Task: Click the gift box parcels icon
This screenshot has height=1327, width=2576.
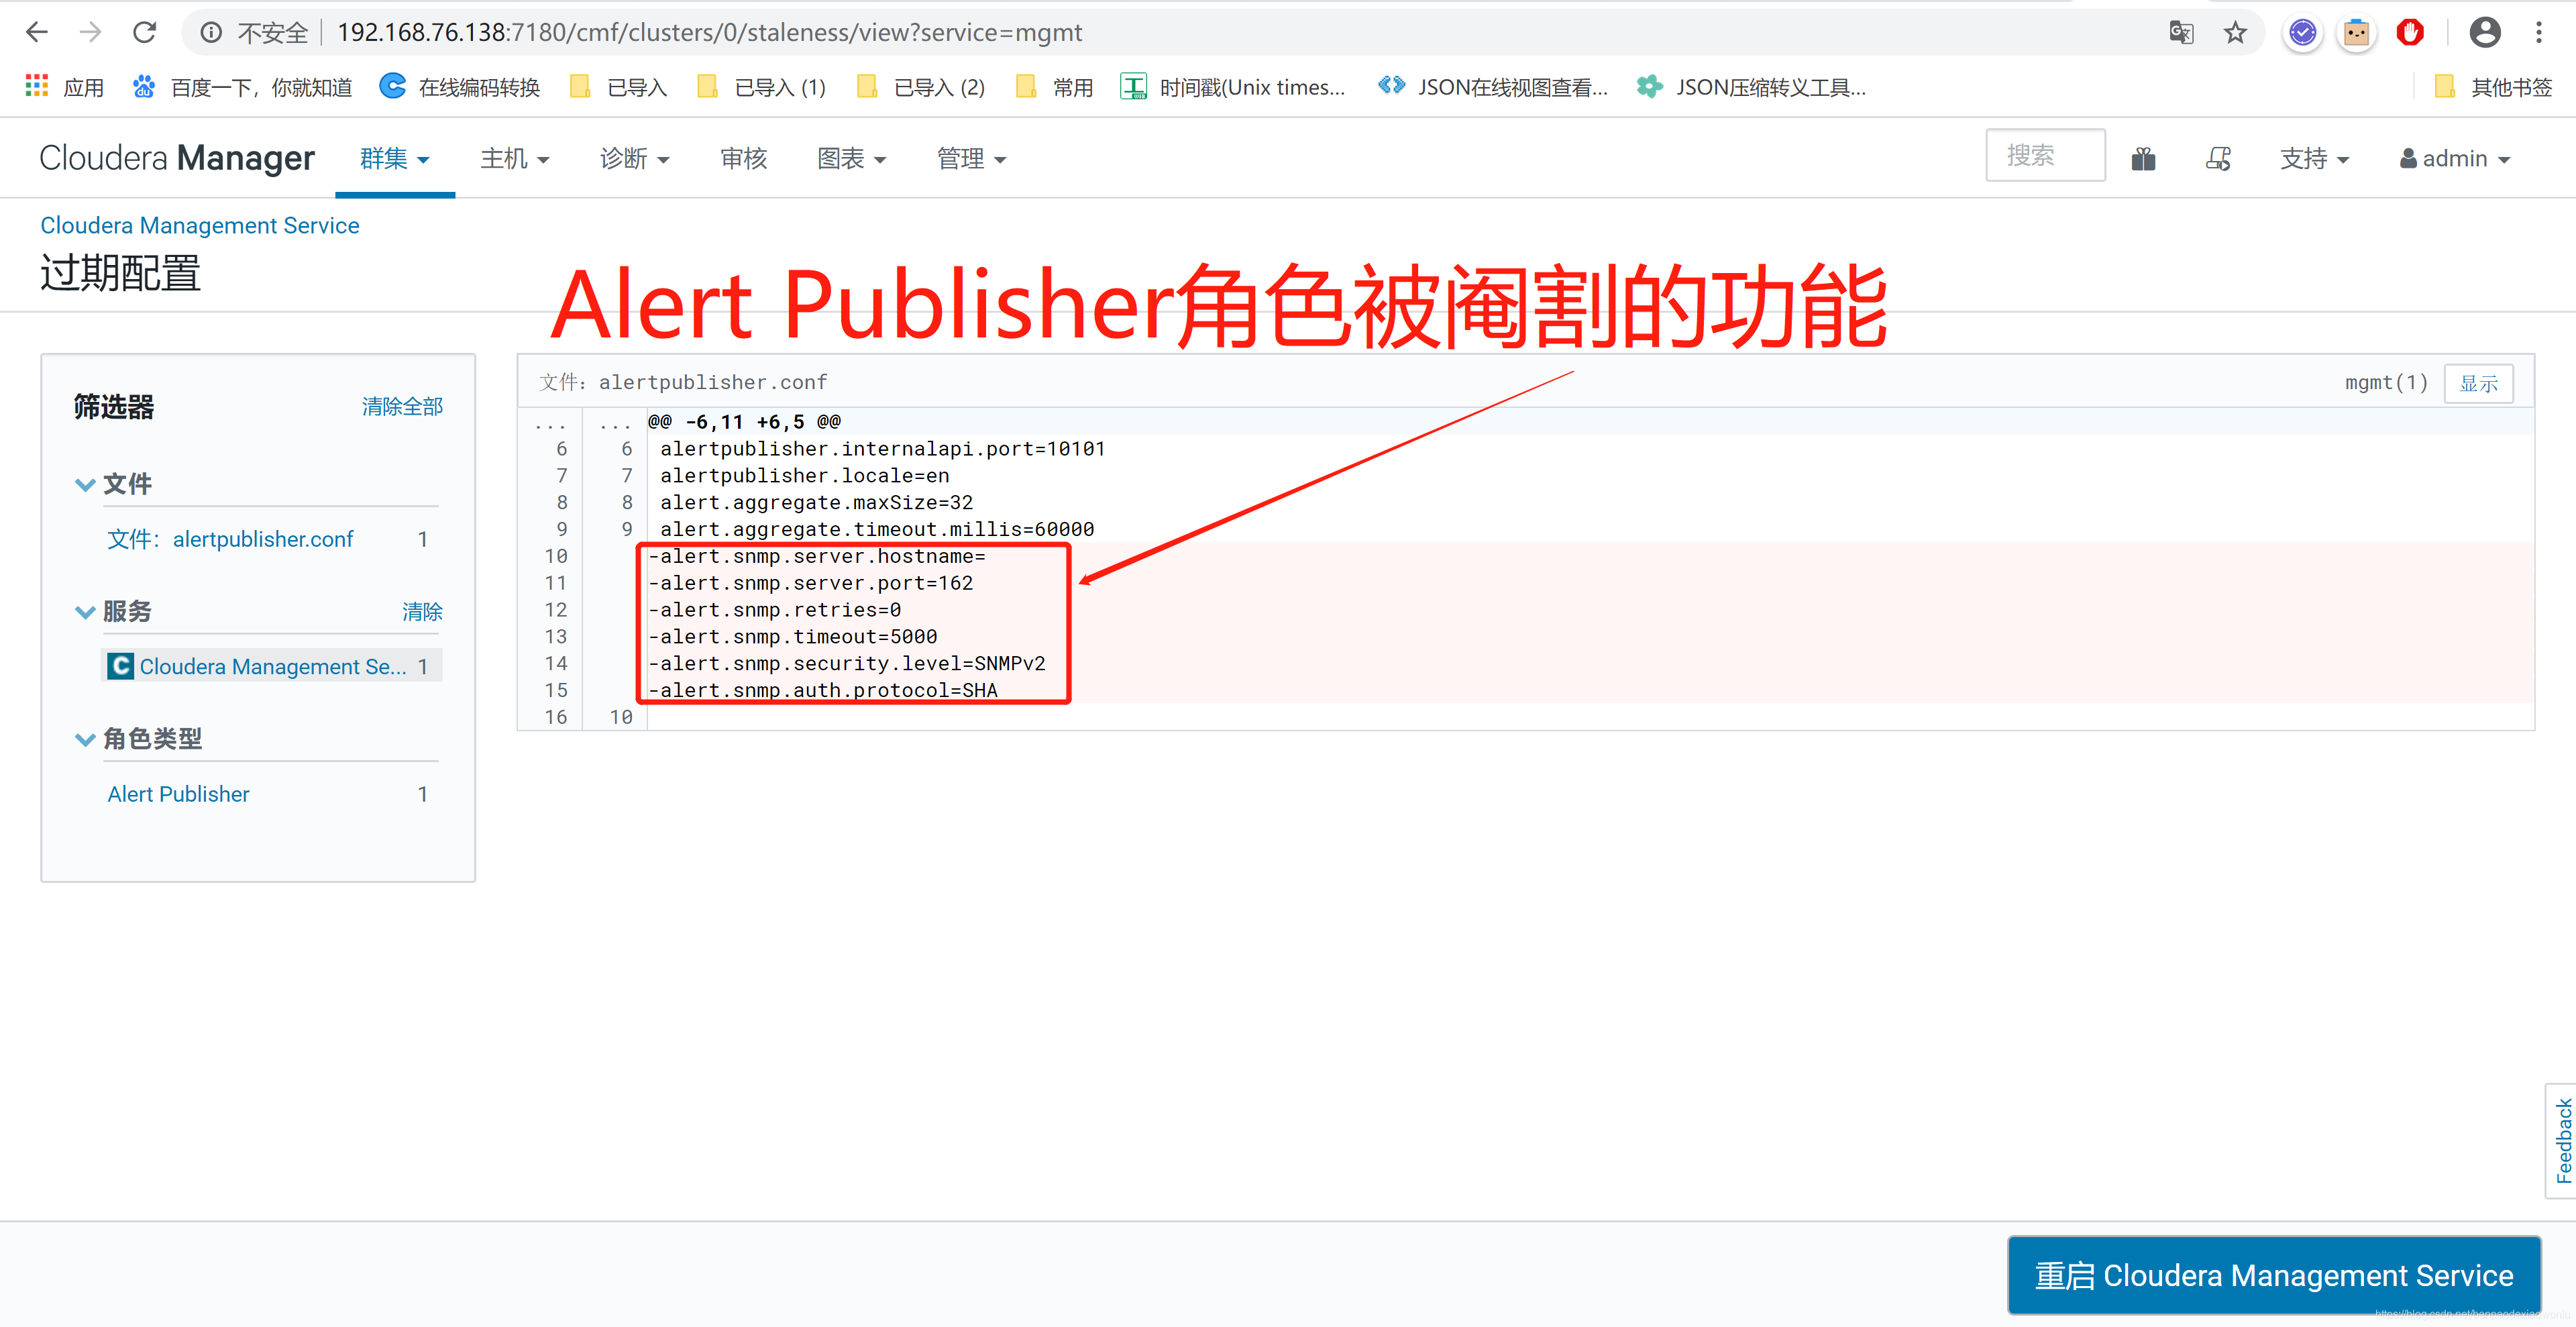Action: pyautogui.click(x=2143, y=159)
